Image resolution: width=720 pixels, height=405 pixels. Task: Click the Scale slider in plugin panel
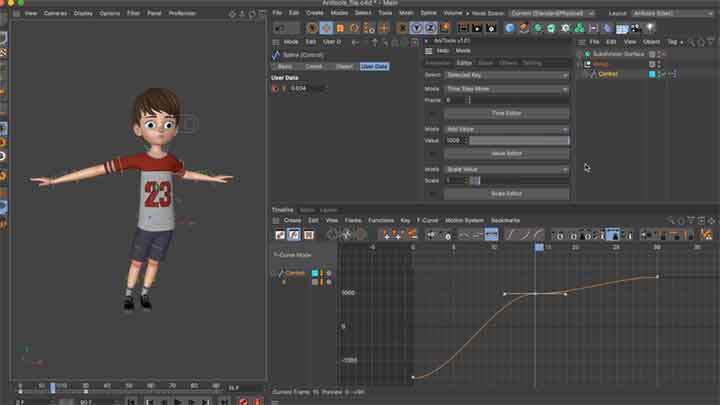(x=519, y=181)
